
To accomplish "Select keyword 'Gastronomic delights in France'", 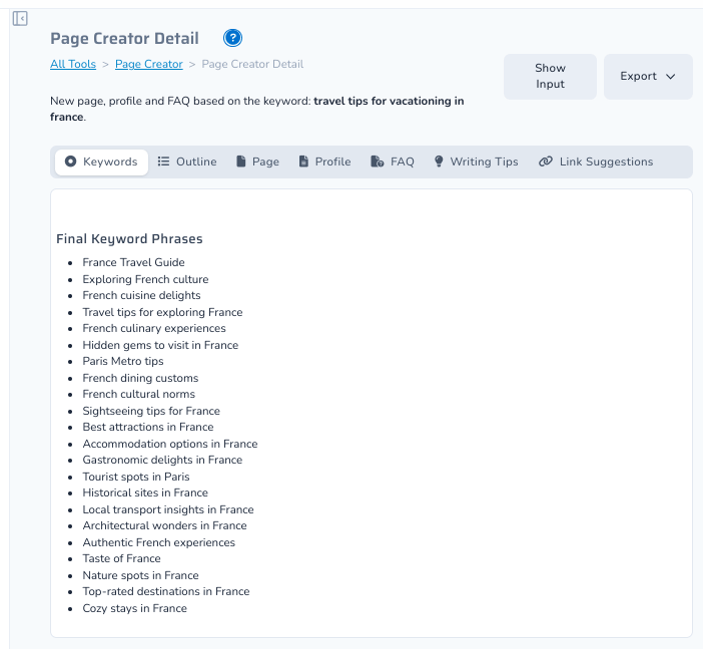I will point(163,460).
